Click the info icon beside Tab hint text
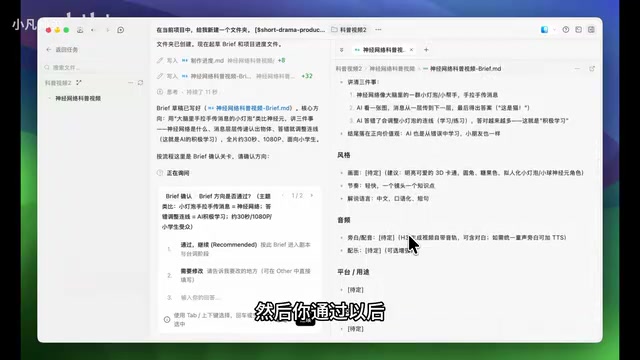 pyautogui.click(x=167, y=319)
